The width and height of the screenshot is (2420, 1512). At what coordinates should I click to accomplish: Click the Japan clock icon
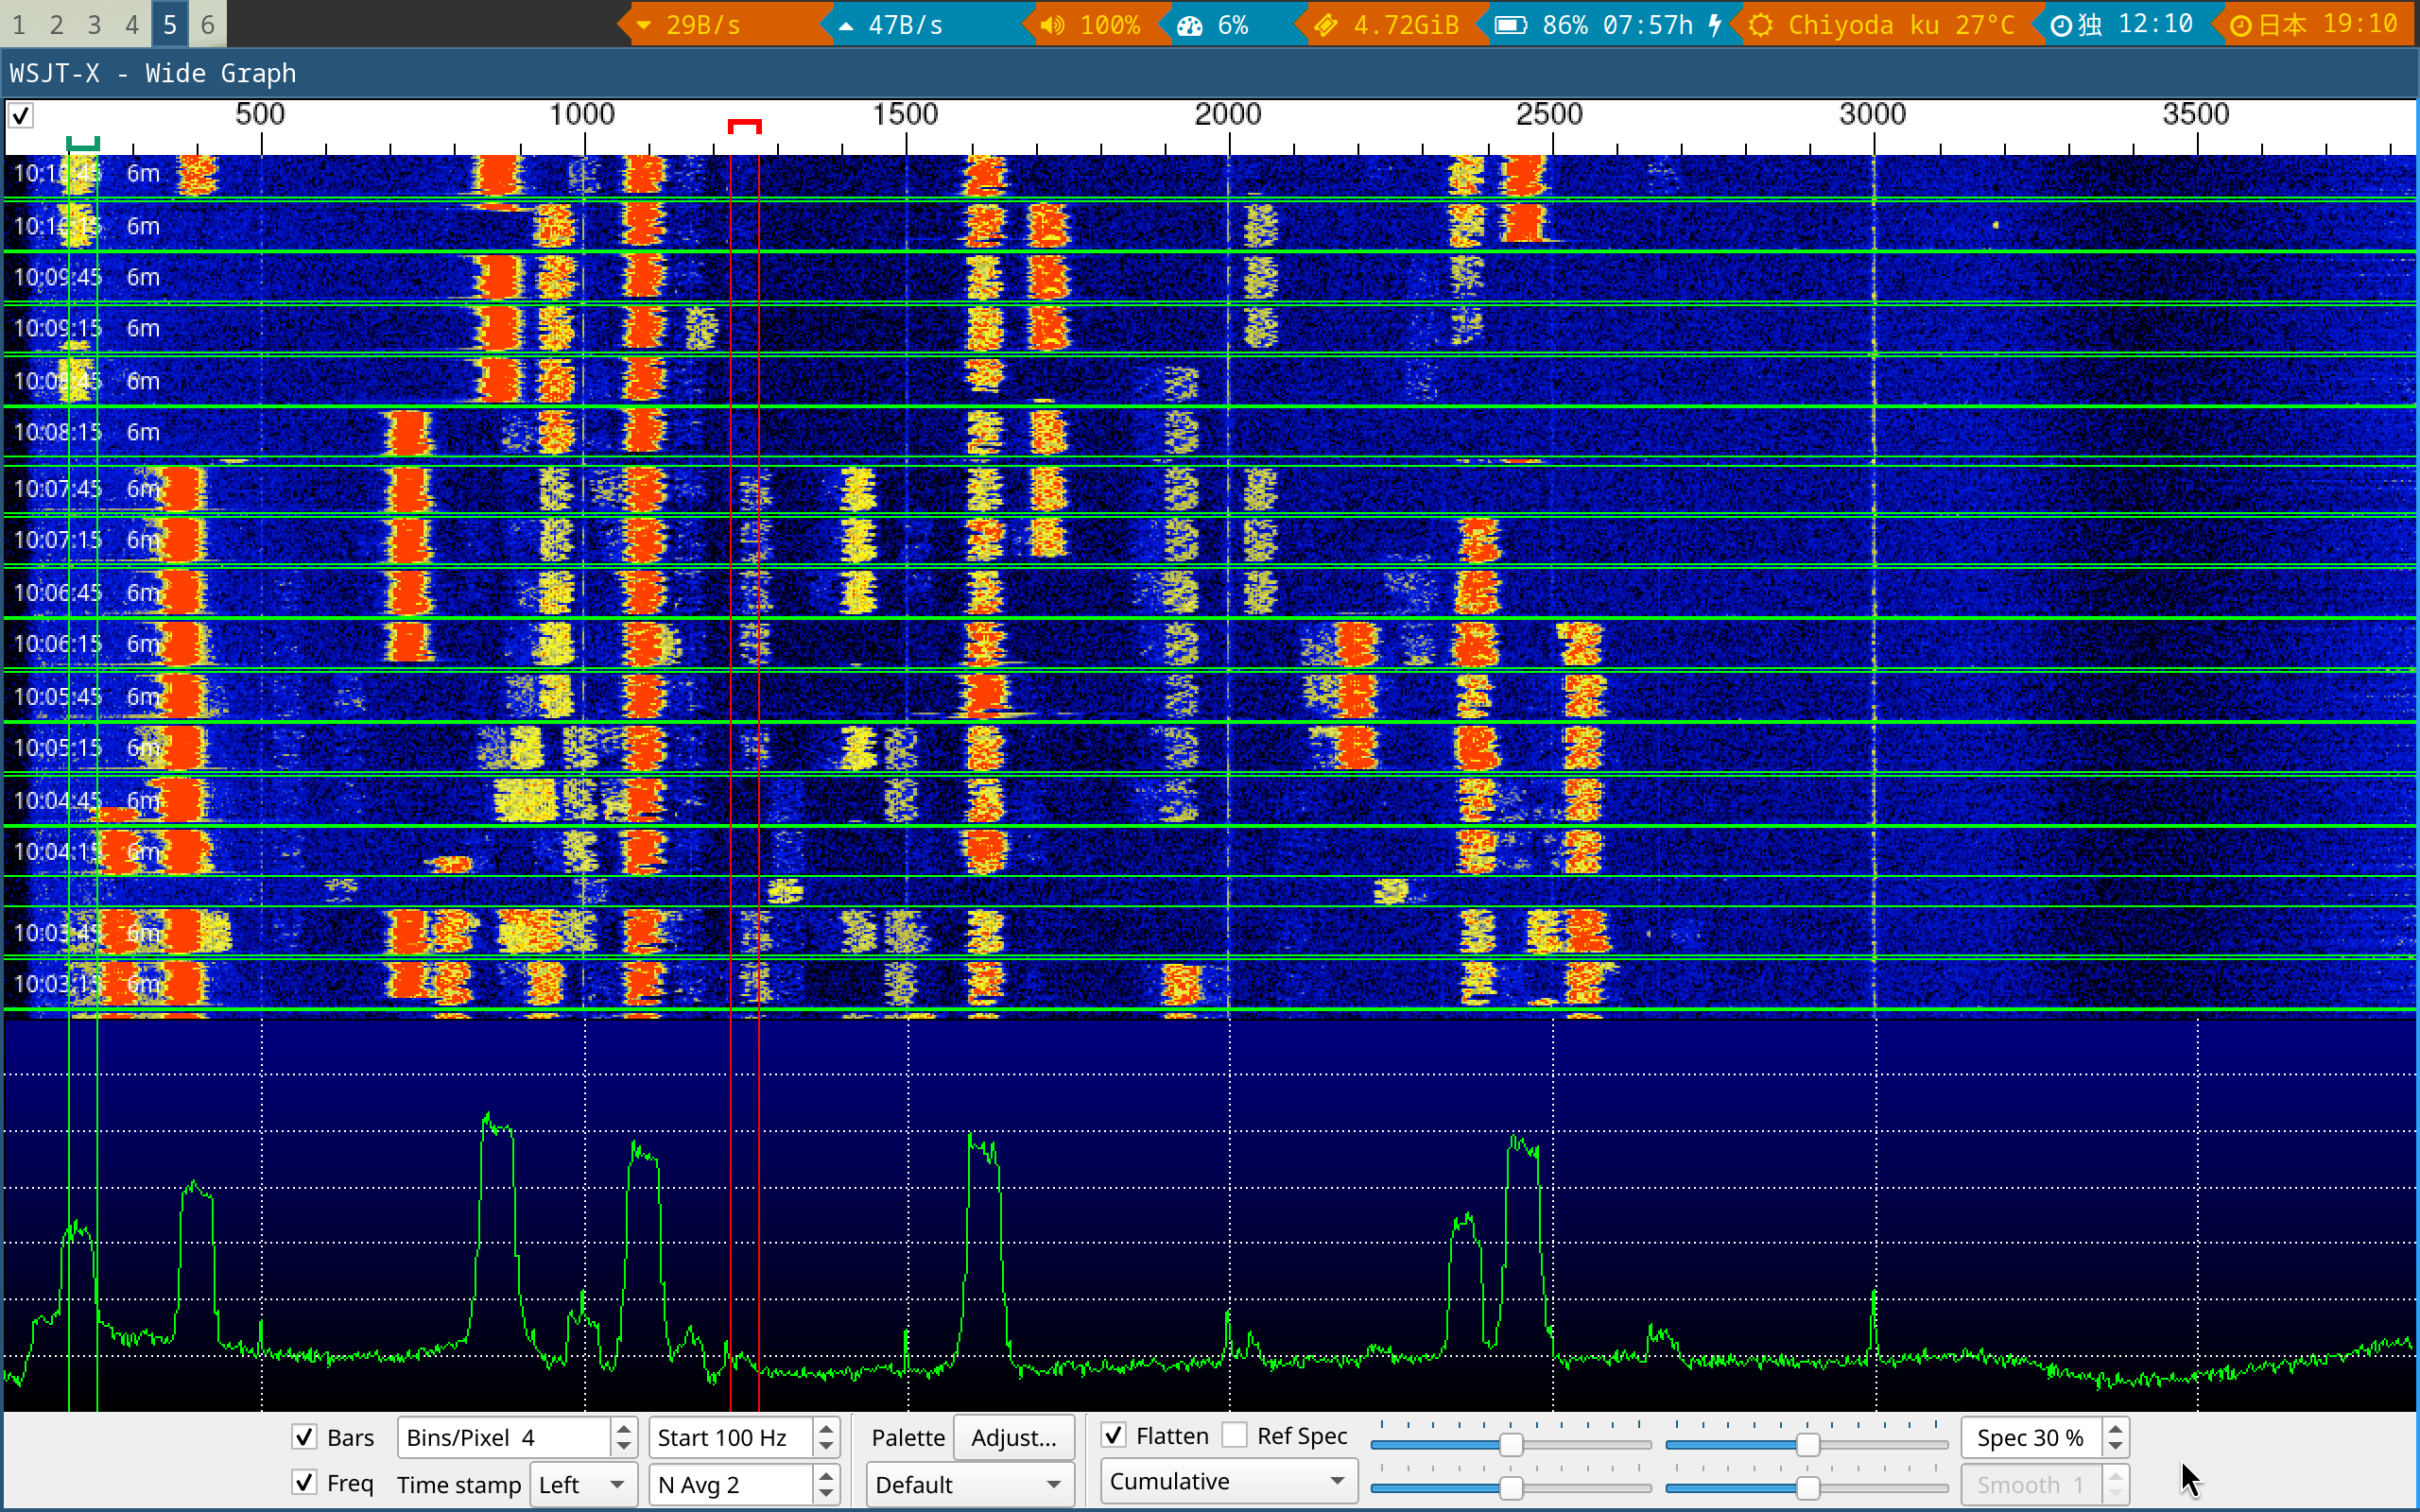point(2241,25)
